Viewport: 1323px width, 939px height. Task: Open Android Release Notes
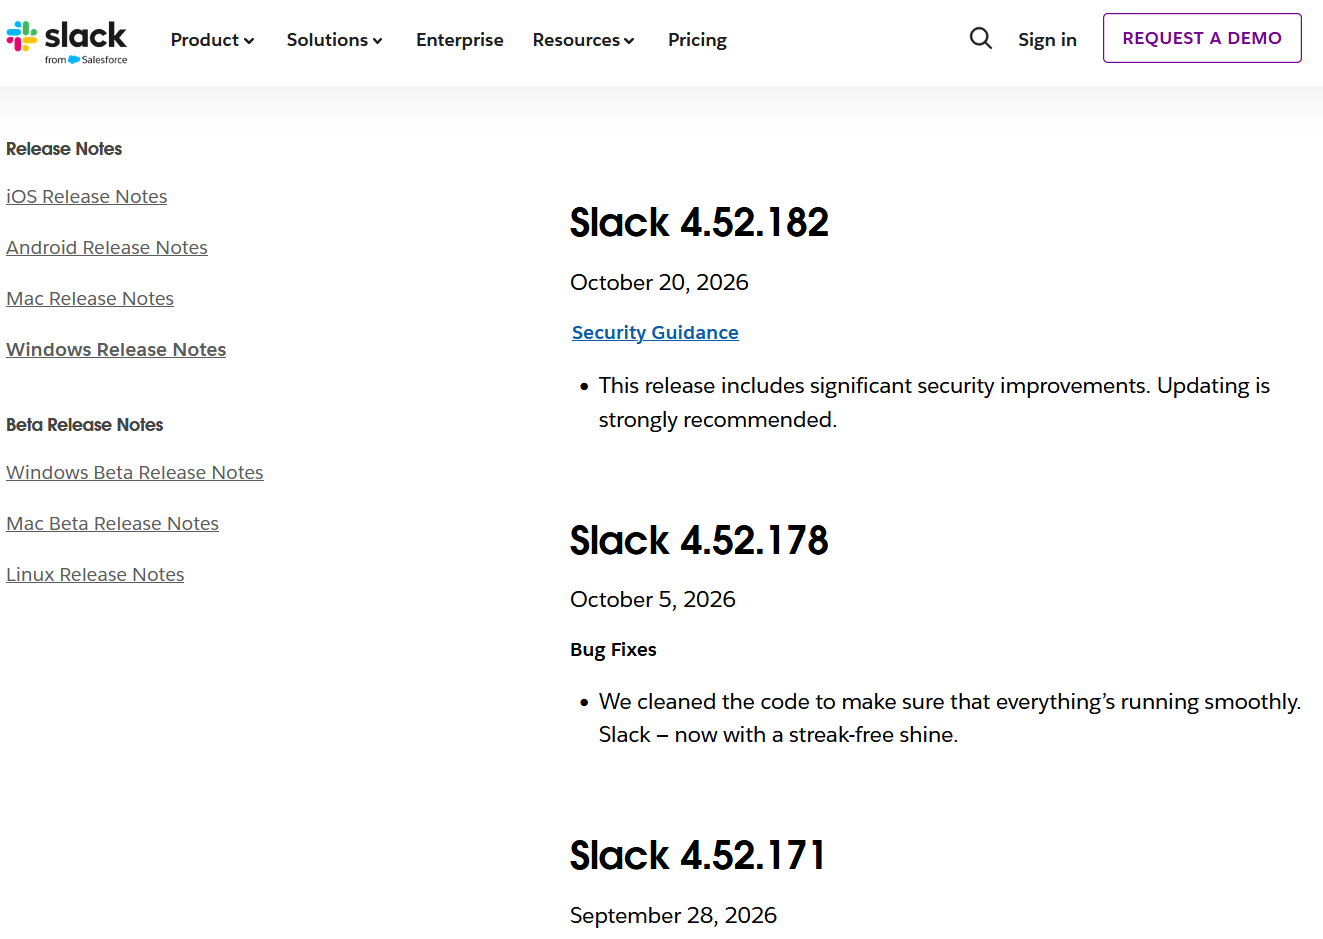[x=107, y=248]
